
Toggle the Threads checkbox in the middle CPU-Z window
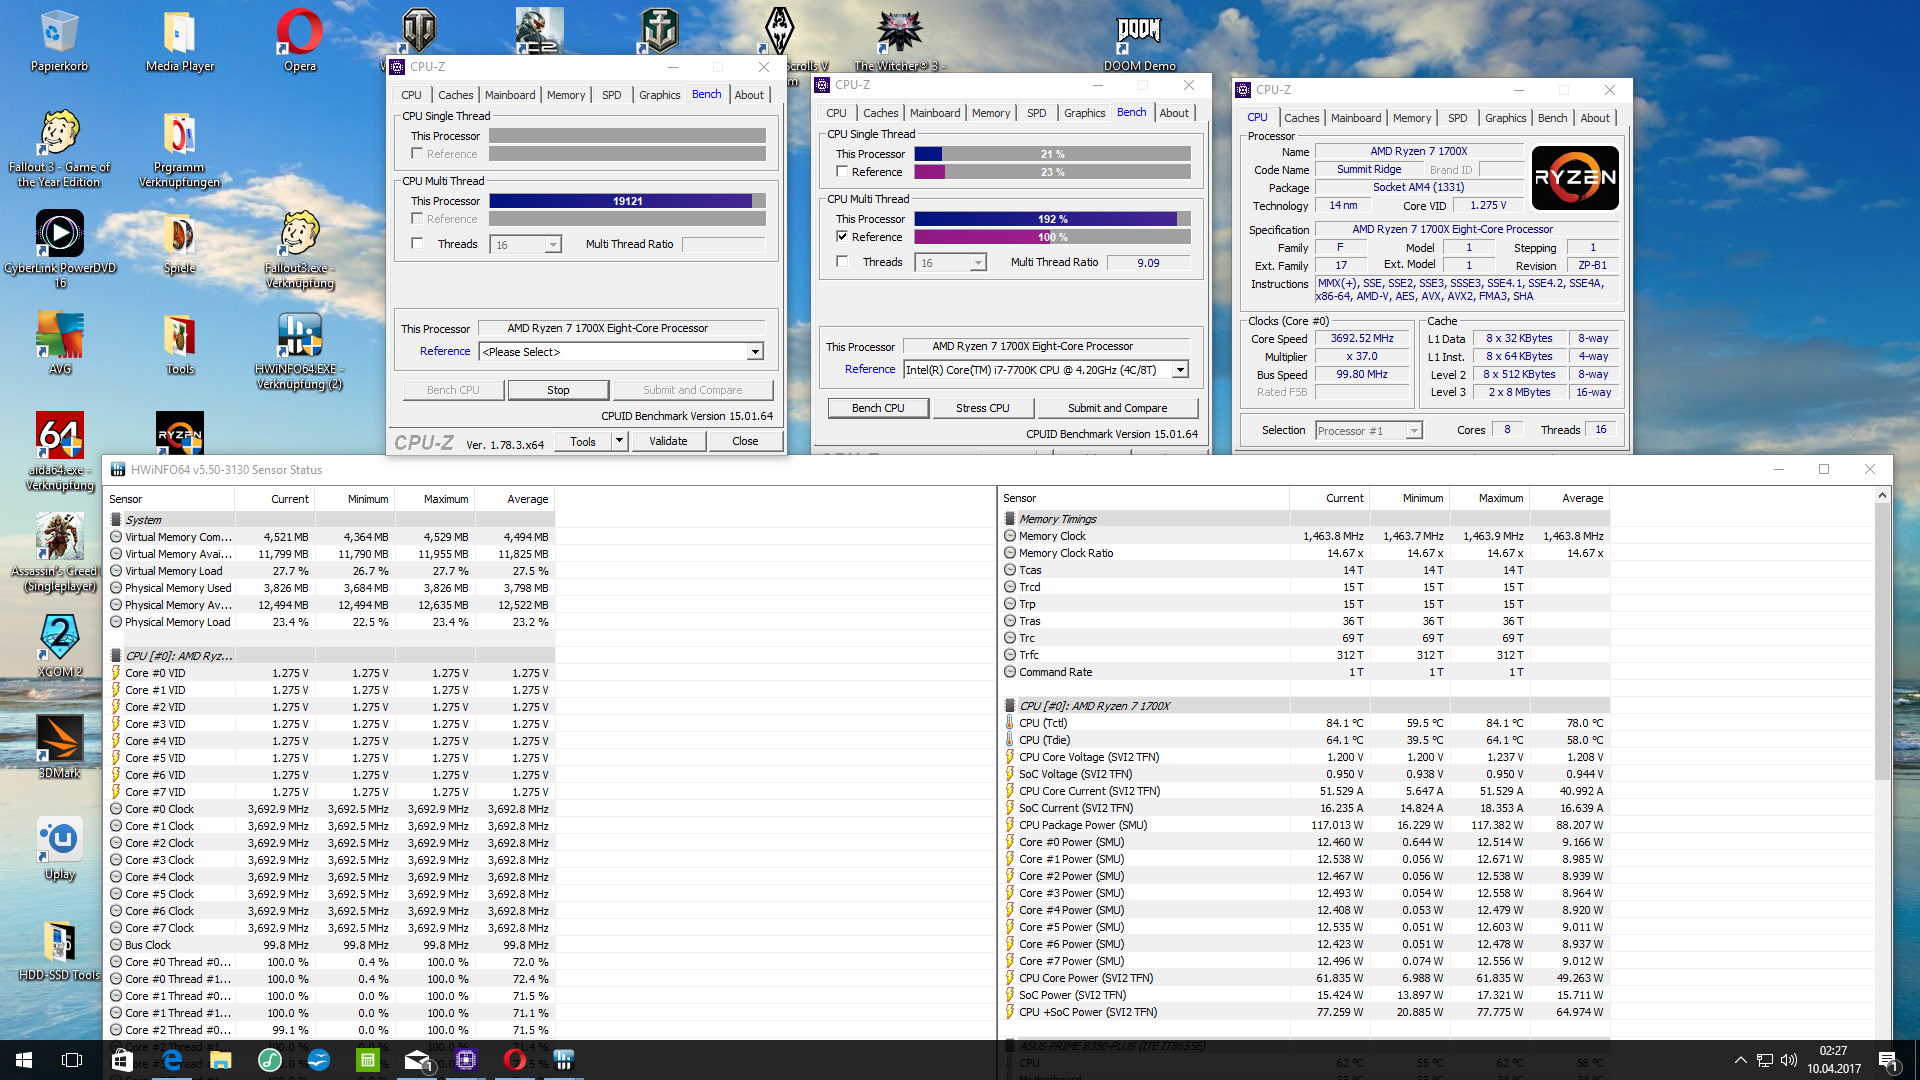(x=842, y=262)
